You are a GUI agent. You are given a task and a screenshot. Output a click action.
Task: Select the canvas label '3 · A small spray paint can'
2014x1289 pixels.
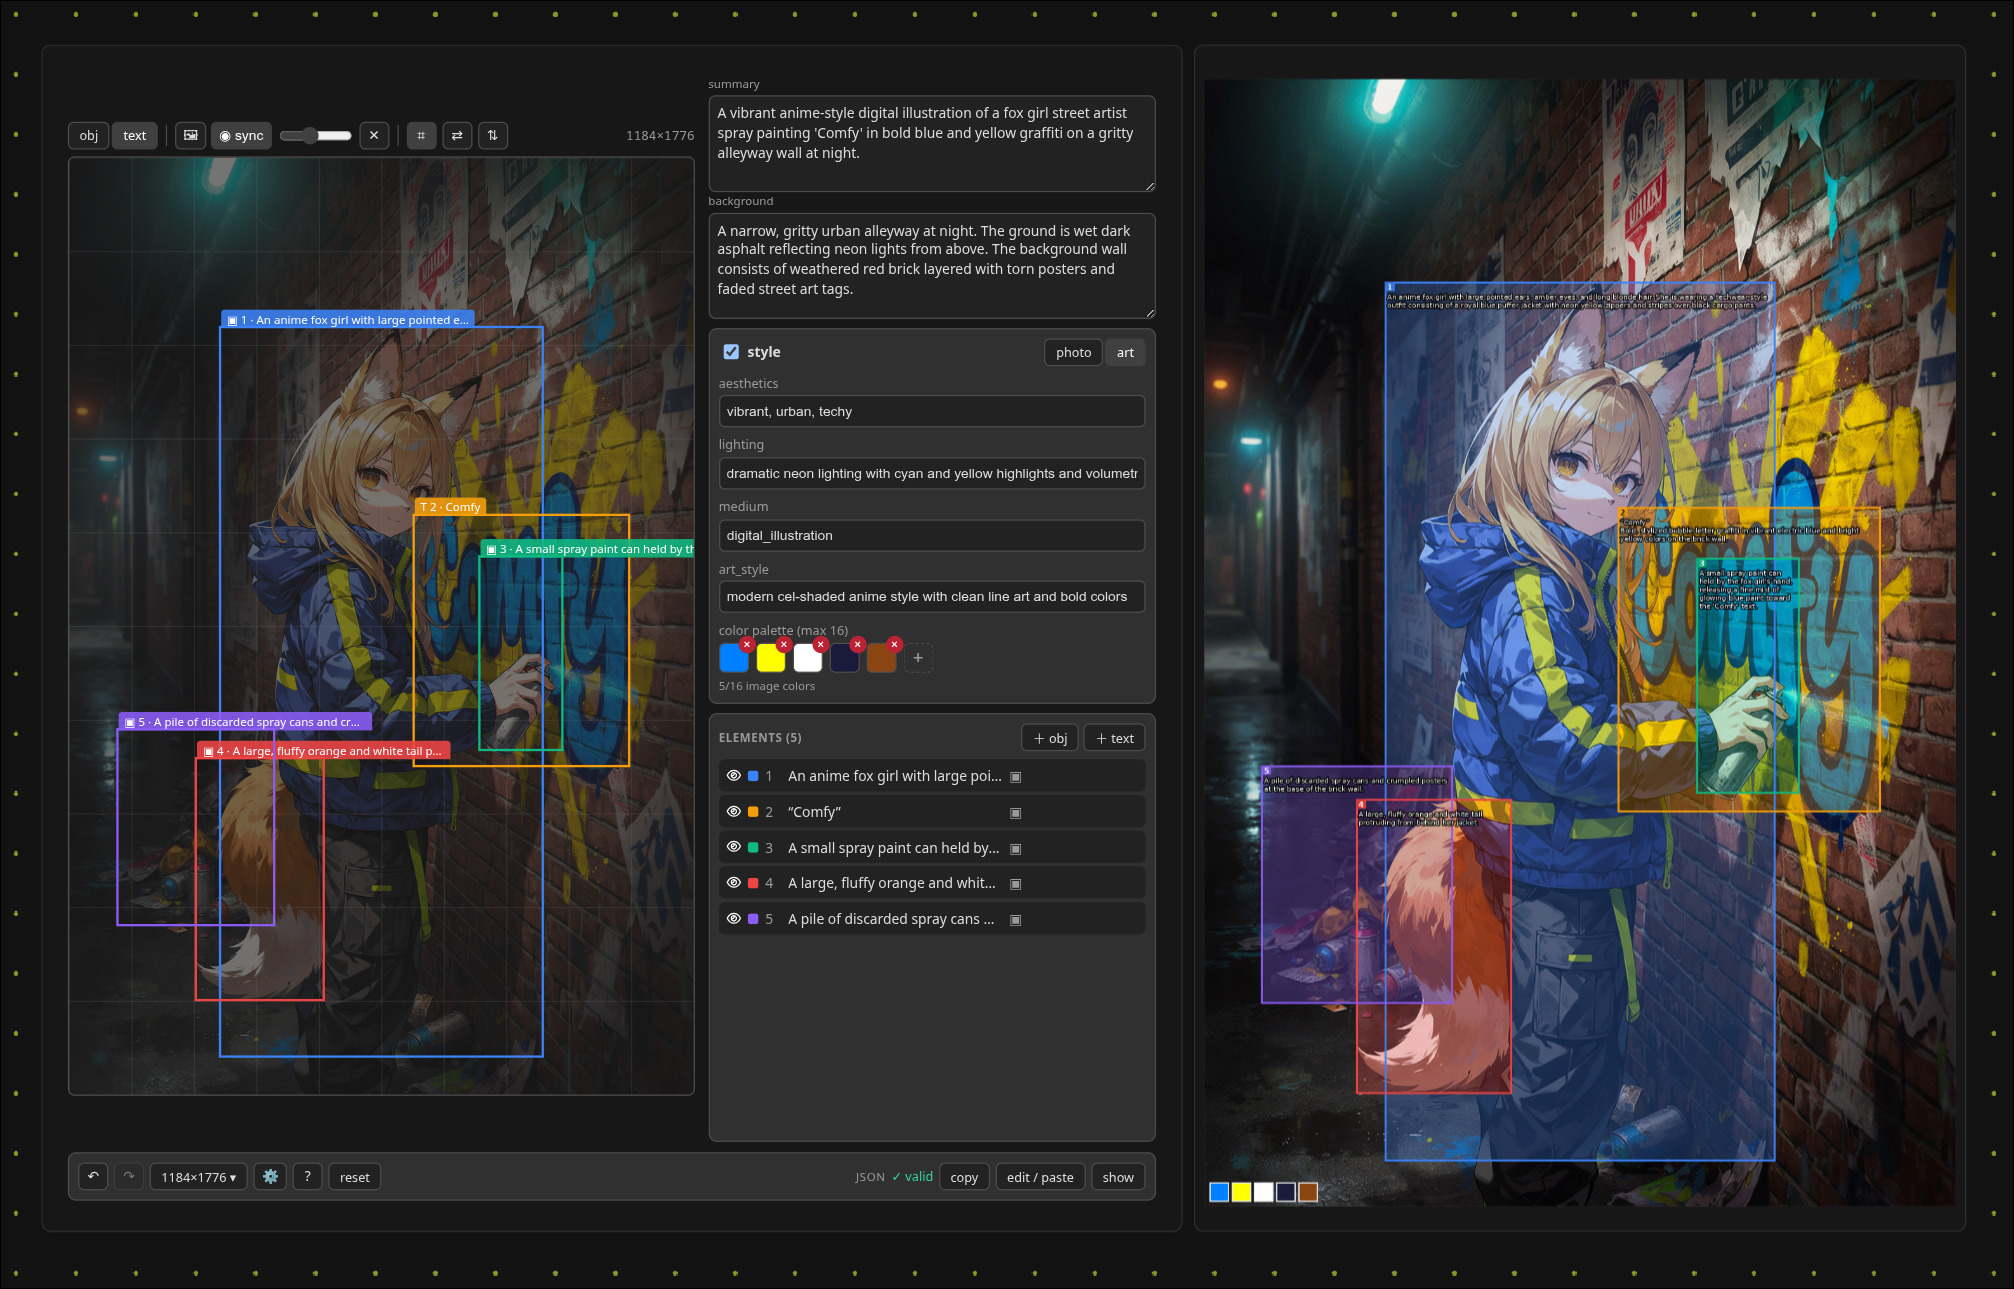(x=588, y=549)
